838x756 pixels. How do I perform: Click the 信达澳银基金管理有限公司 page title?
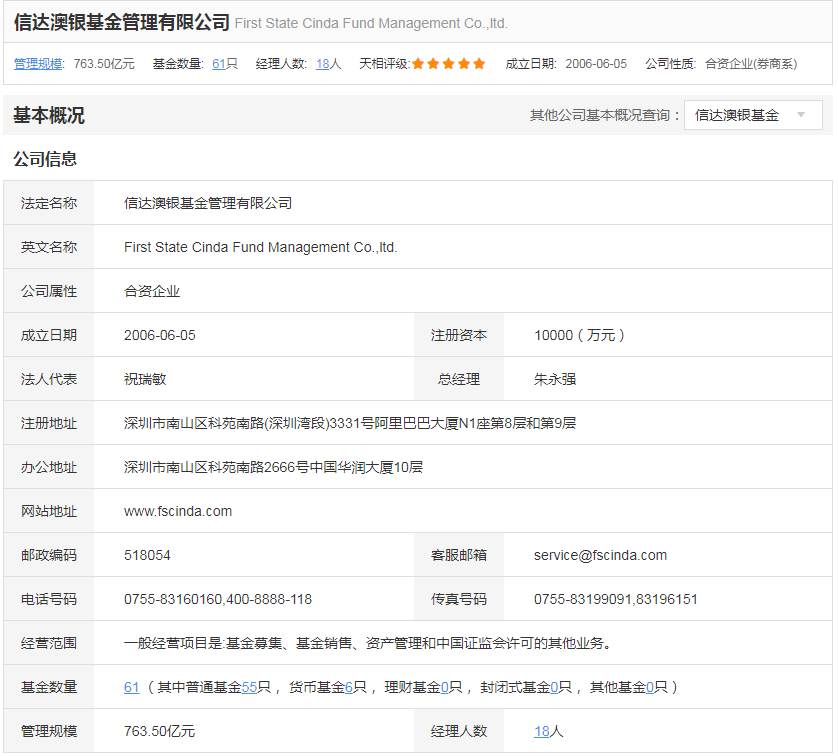click(x=121, y=22)
